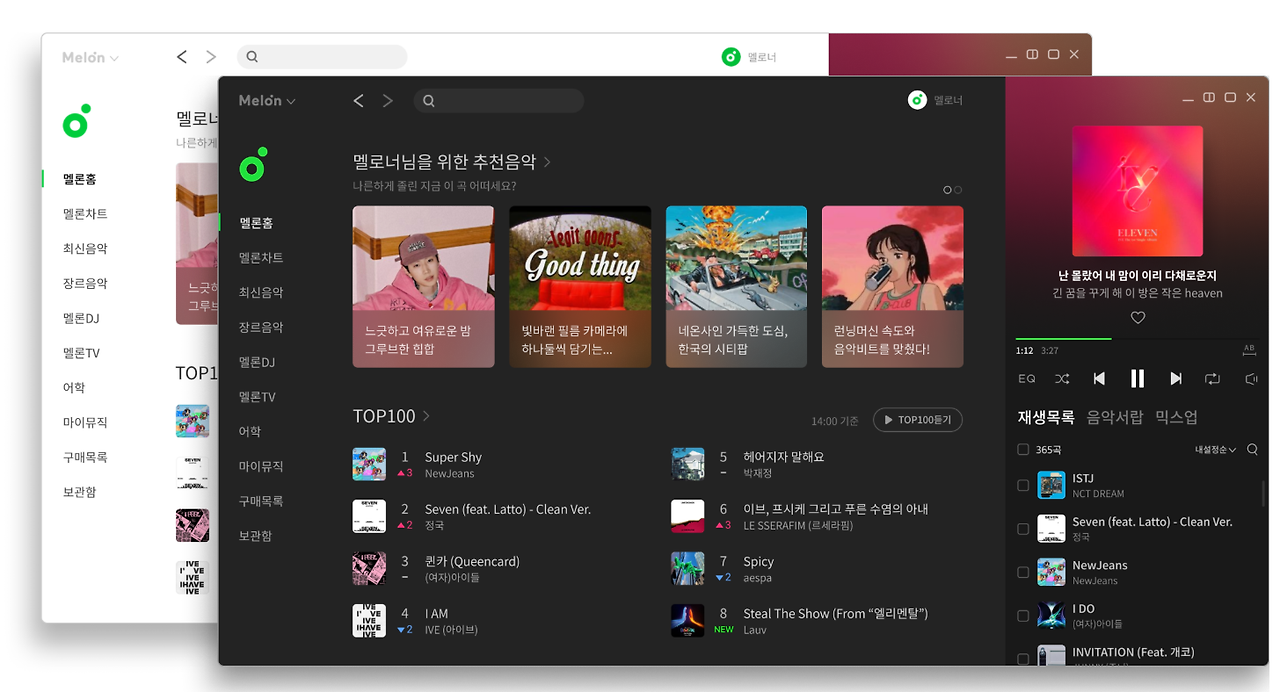This screenshot has width=1280, height=692.
Task: Click the green Melon logo in light window
Action: (76, 121)
